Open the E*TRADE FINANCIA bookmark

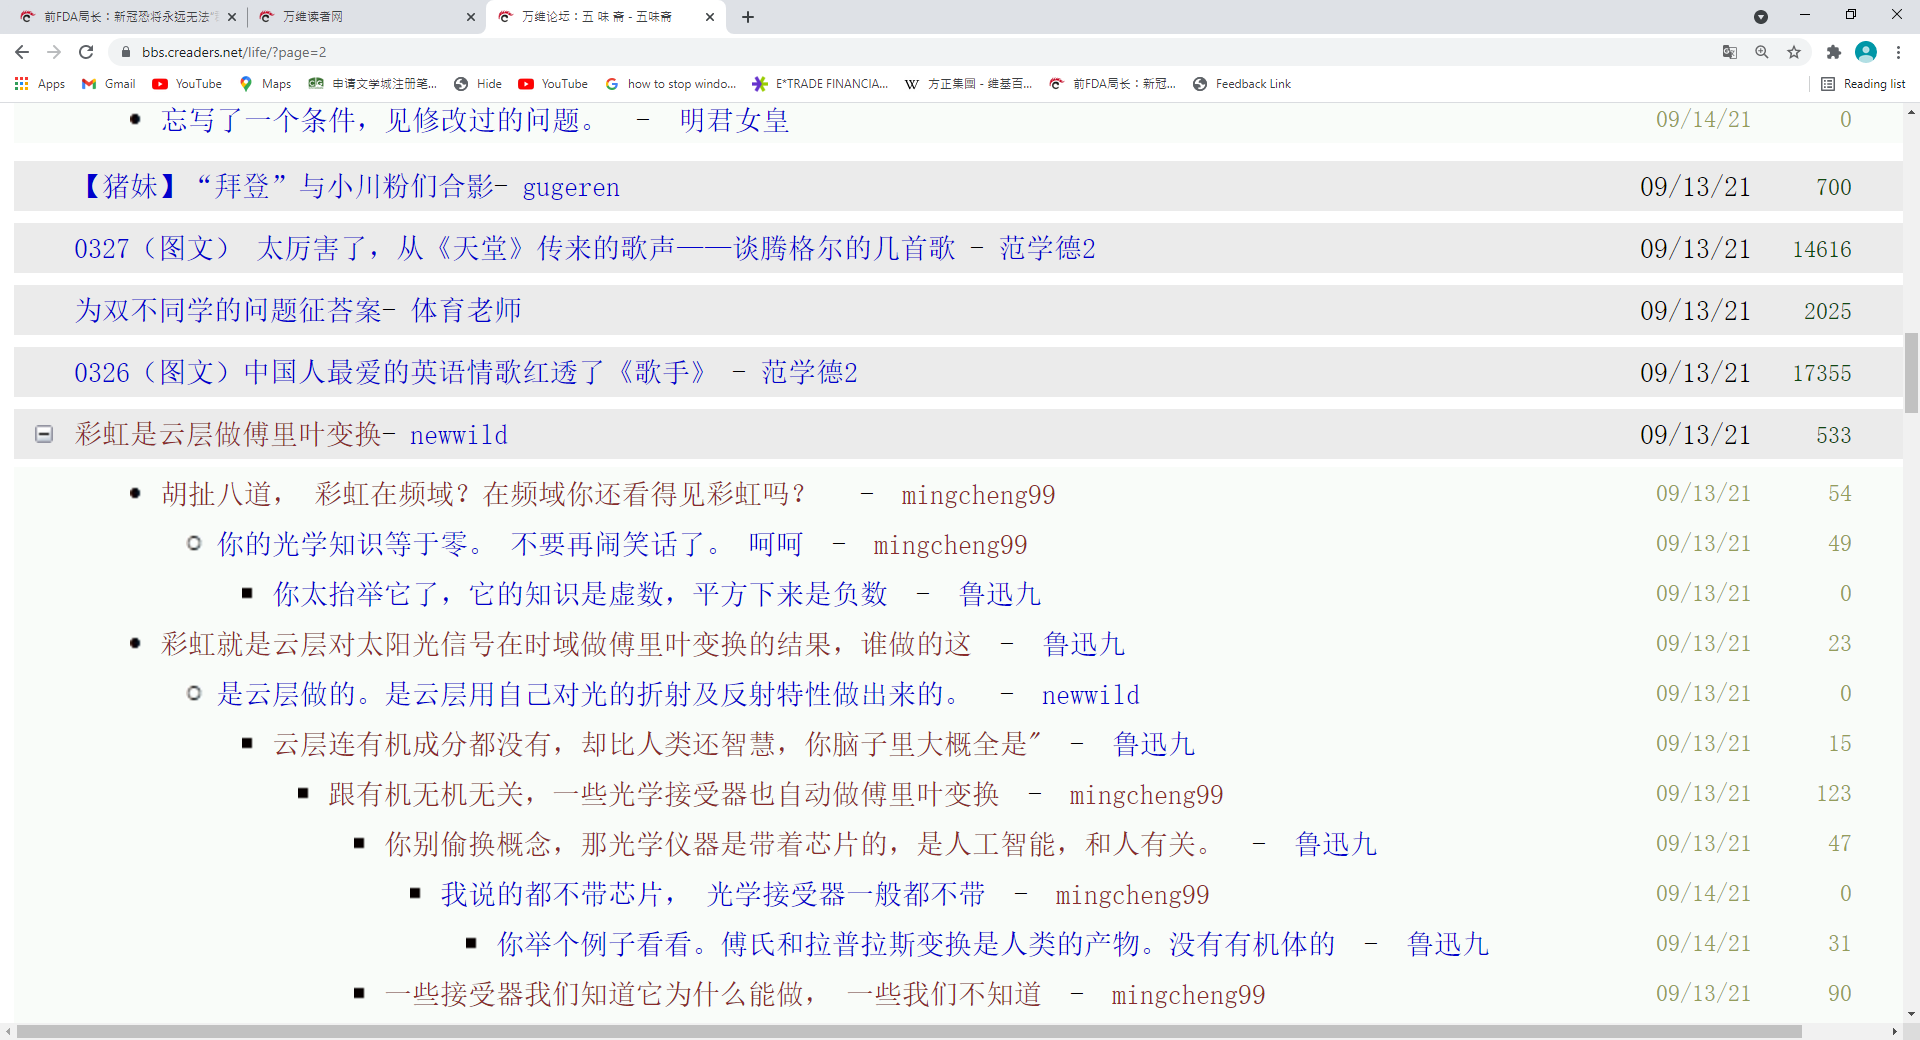(820, 84)
